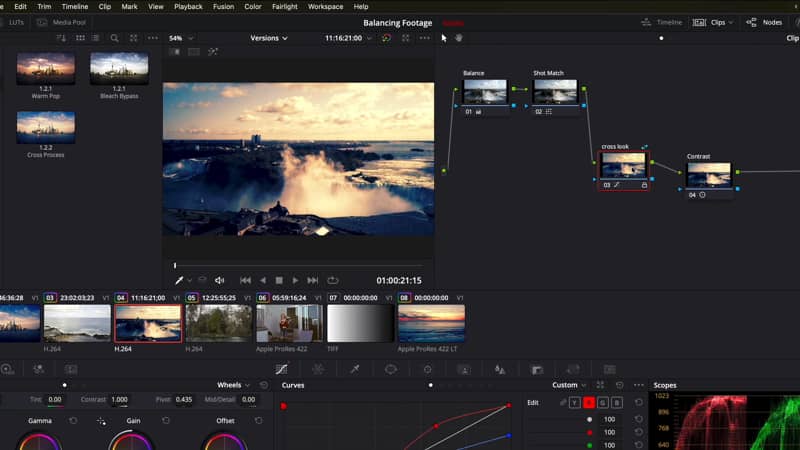Click the search icon in the gallery toolbar

pyautogui.click(x=115, y=38)
